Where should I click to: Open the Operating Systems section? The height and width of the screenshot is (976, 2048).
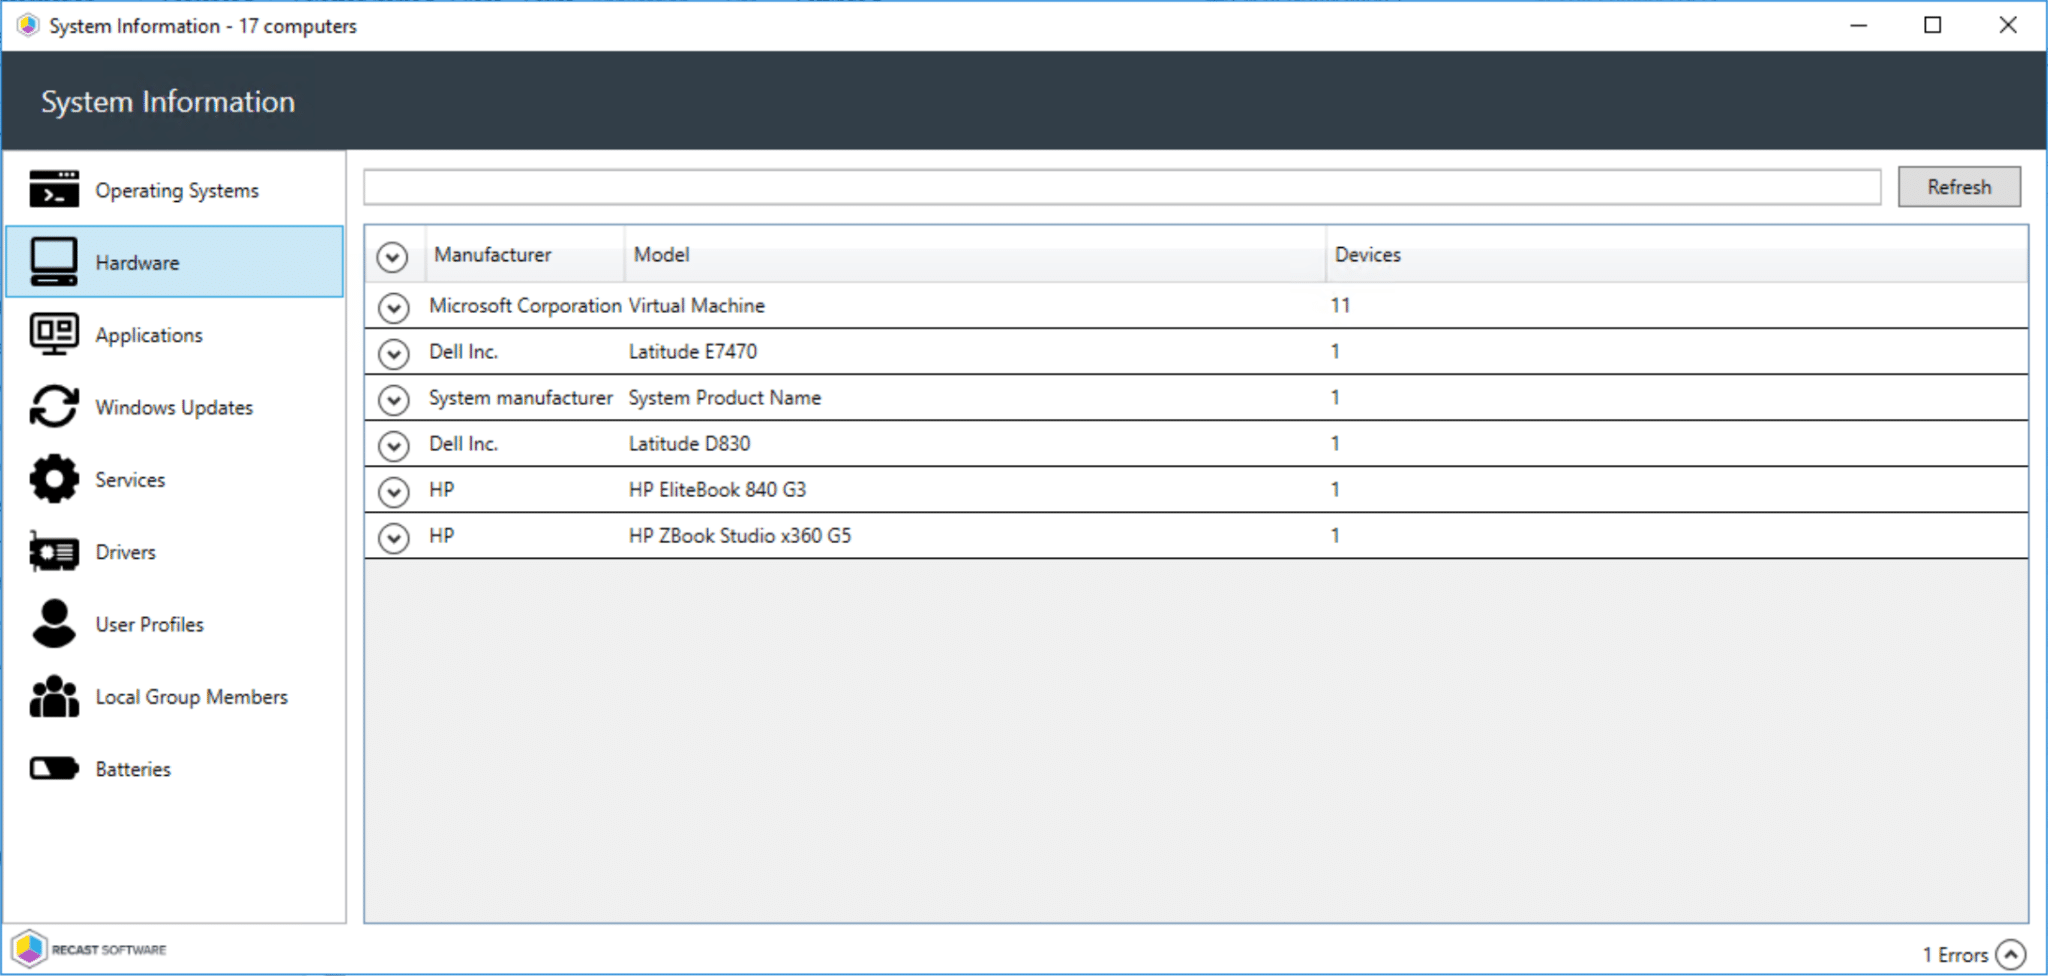pyautogui.click(x=177, y=190)
